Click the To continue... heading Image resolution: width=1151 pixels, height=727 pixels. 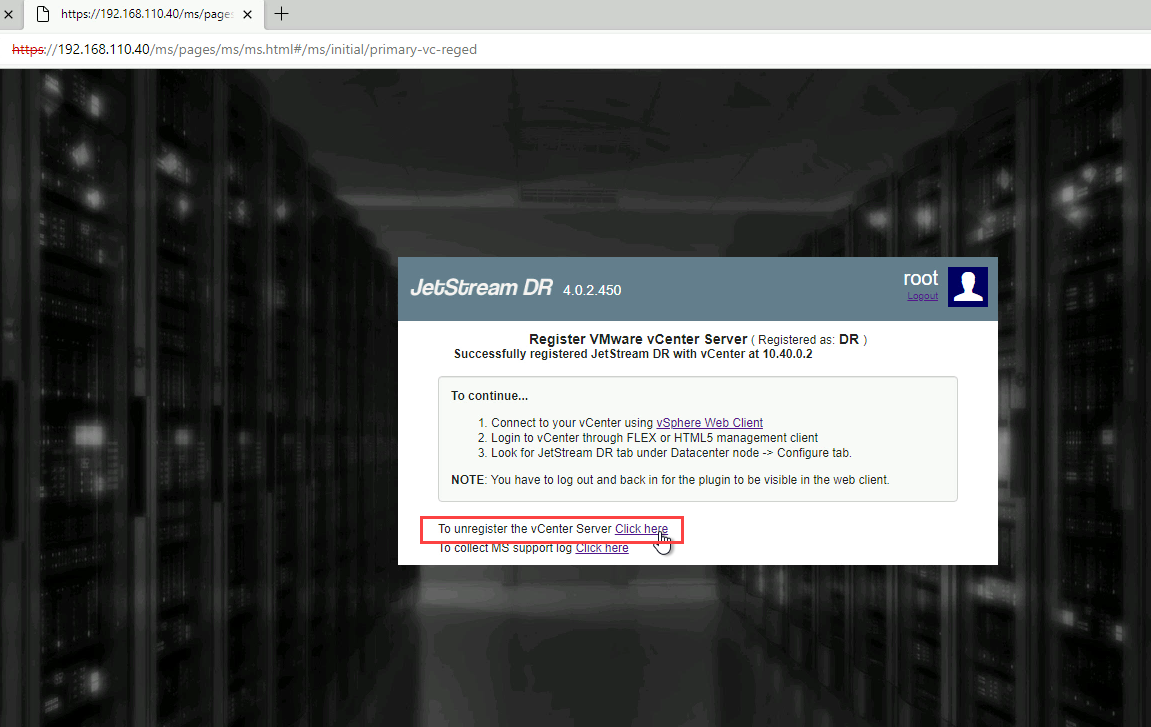[489, 396]
